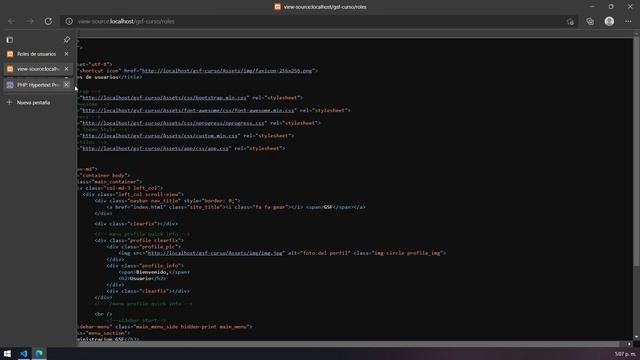The width and height of the screenshot is (640, 360).
Task: Minimize the browser window
Action: pos(592,7)
